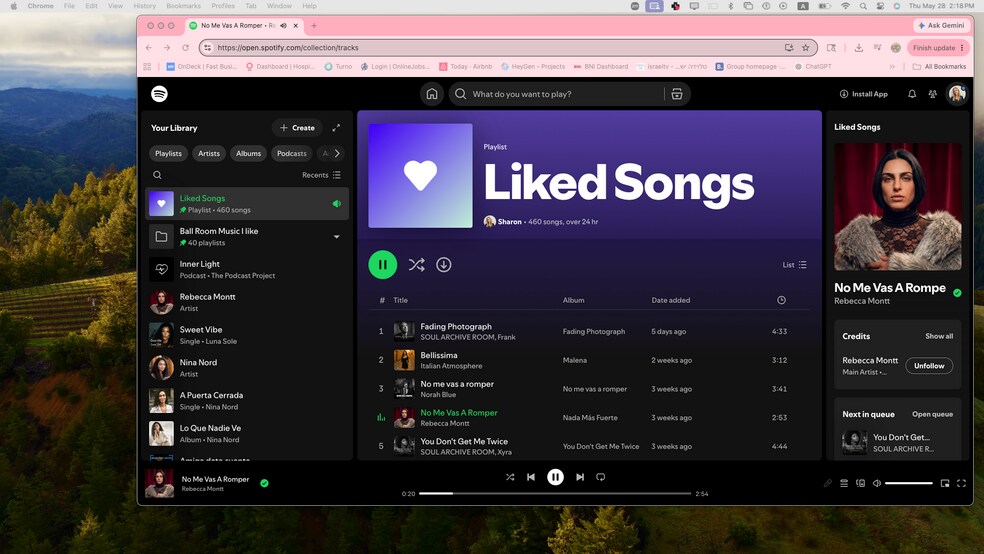Sort by duration clock column header
Image resolution: width=984 pixels, height=554 pixels.
pyautogui.click(x=781, y=300)
